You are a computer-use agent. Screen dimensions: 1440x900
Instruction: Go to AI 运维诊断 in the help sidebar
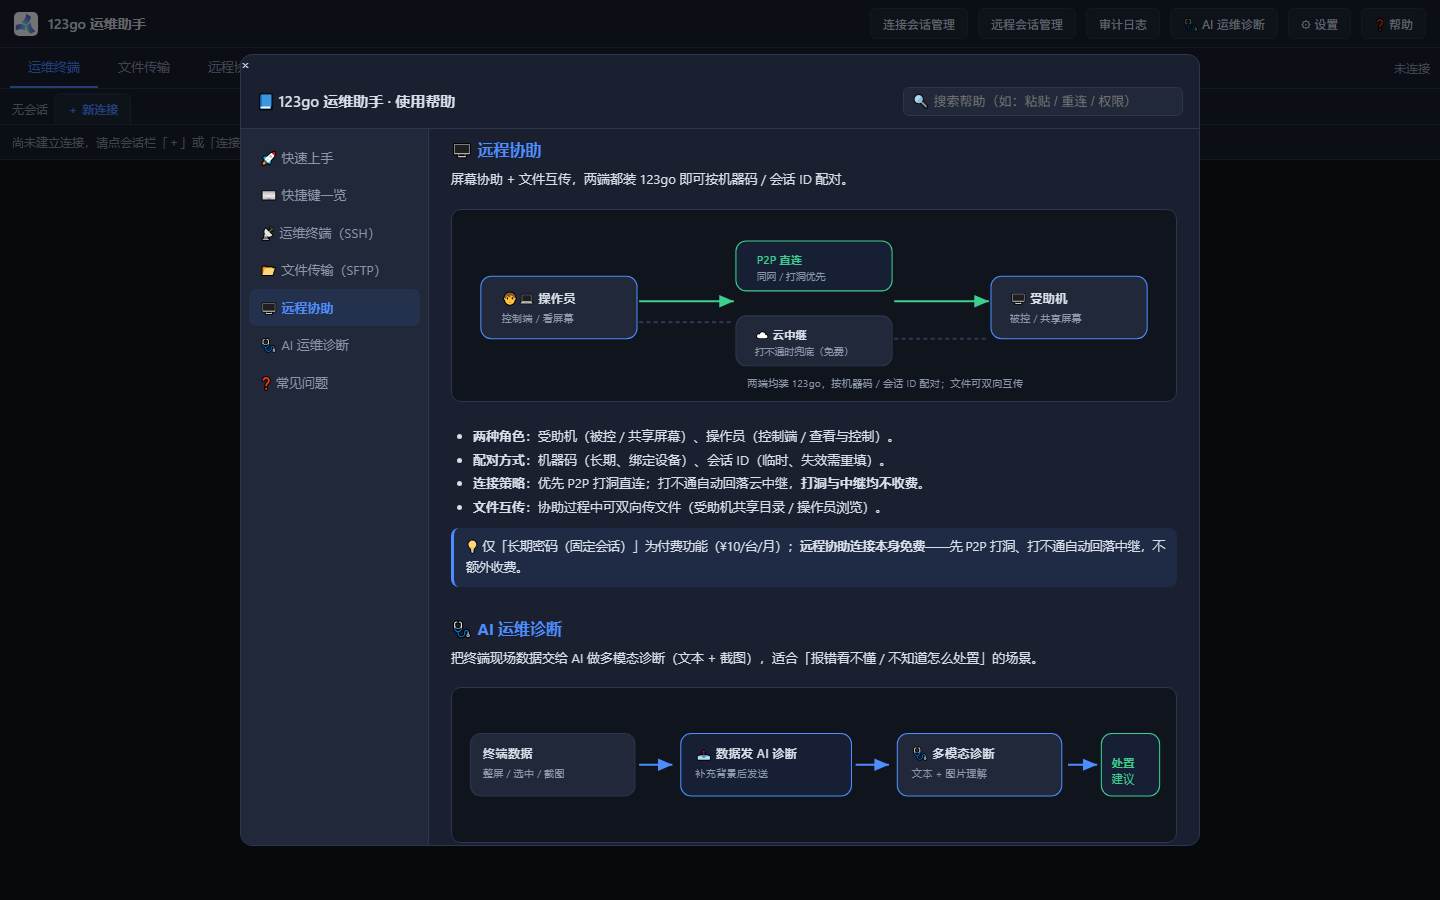pos(334,345)
